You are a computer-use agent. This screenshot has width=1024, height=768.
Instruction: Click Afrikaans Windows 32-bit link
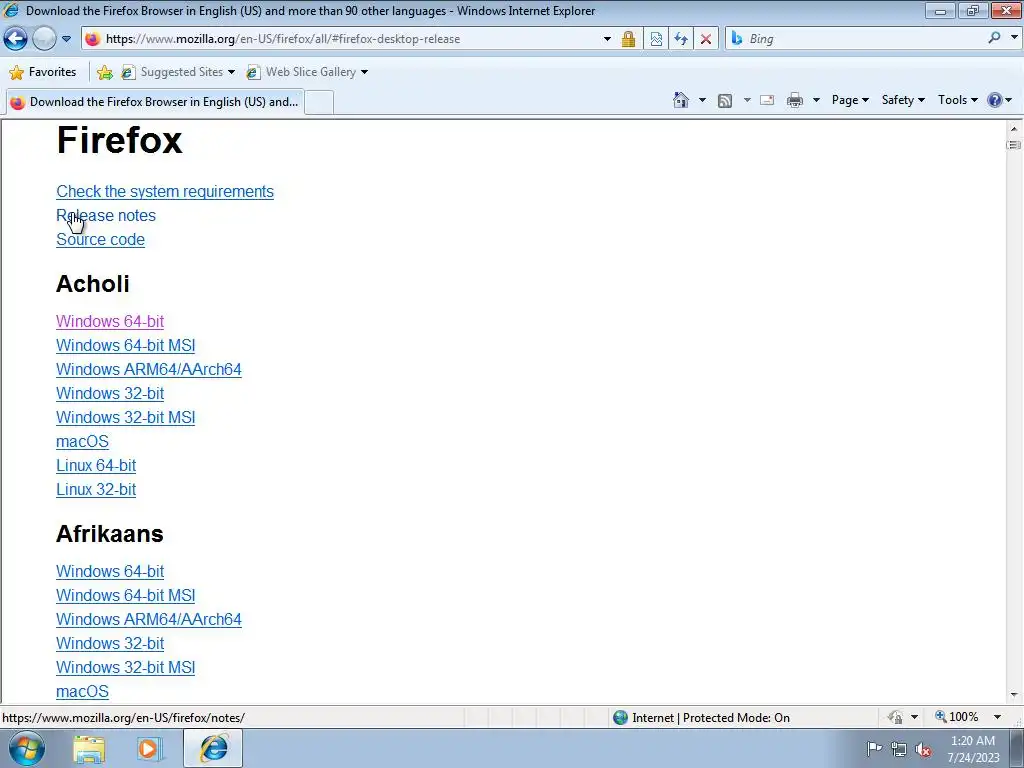110,644
